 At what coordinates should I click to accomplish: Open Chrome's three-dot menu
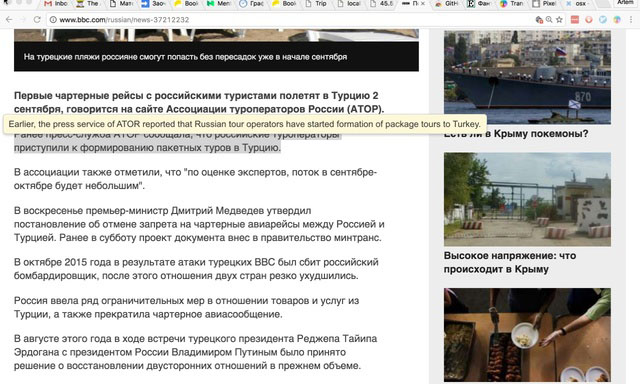[631, 20]
